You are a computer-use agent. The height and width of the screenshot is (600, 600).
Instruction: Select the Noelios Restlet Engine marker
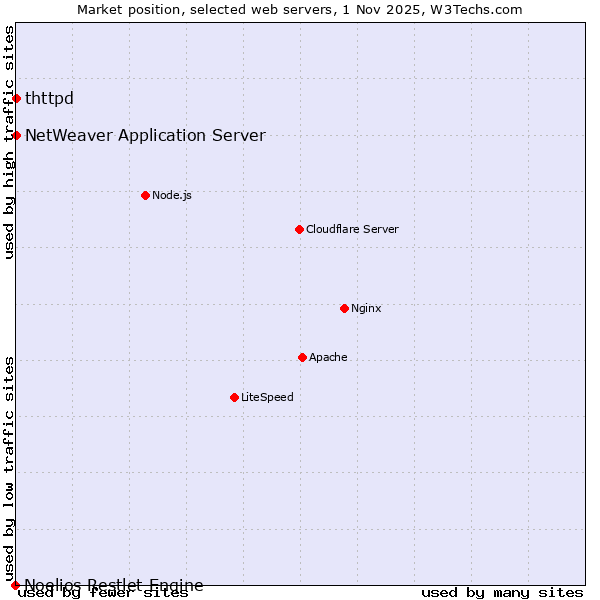point(15,585)
